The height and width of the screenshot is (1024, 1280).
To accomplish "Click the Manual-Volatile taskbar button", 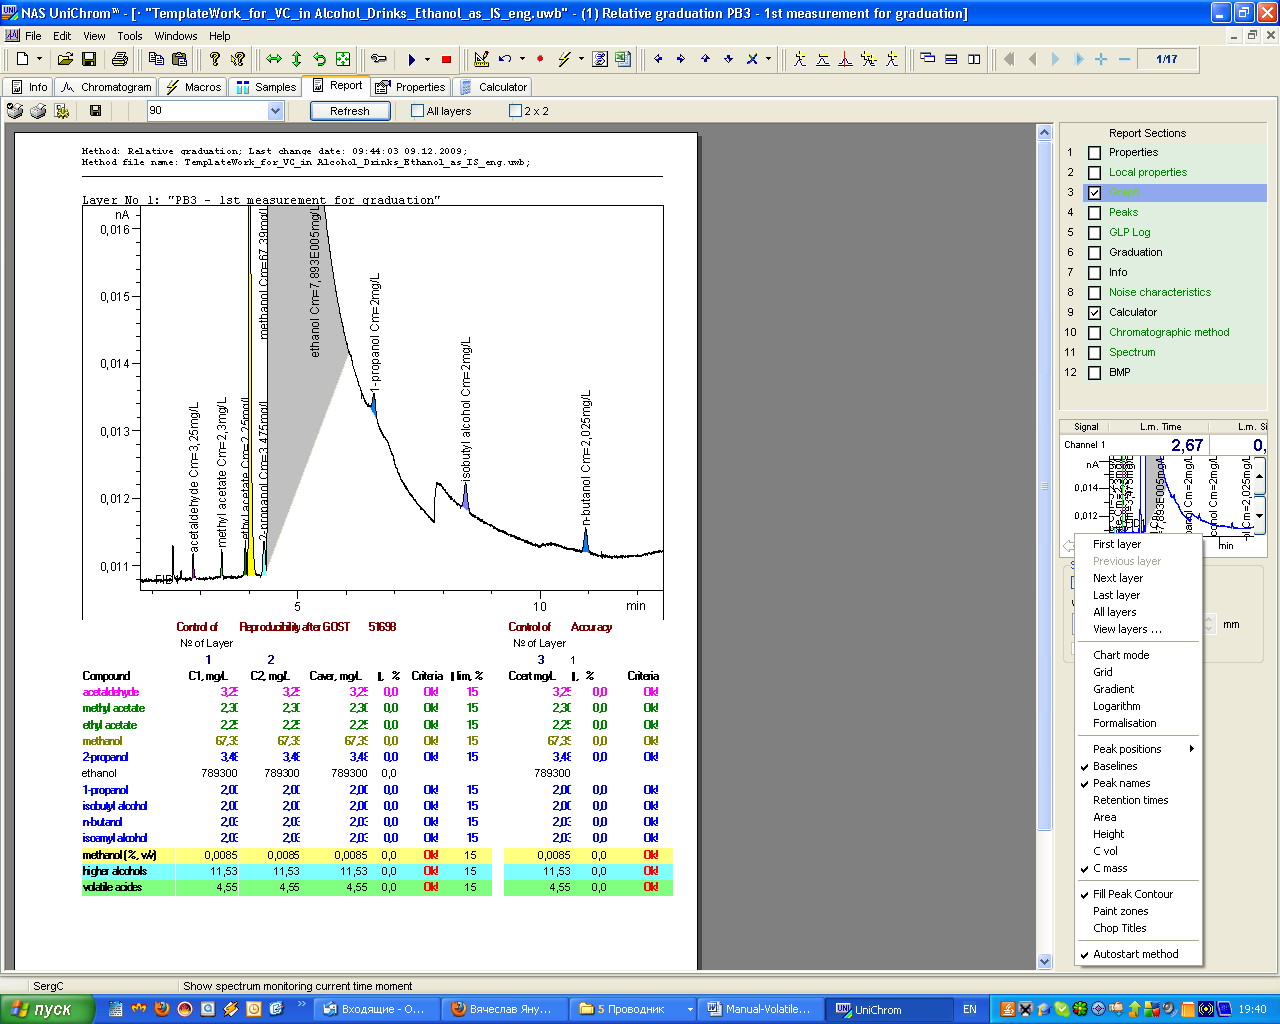I will pos(762,1009).
